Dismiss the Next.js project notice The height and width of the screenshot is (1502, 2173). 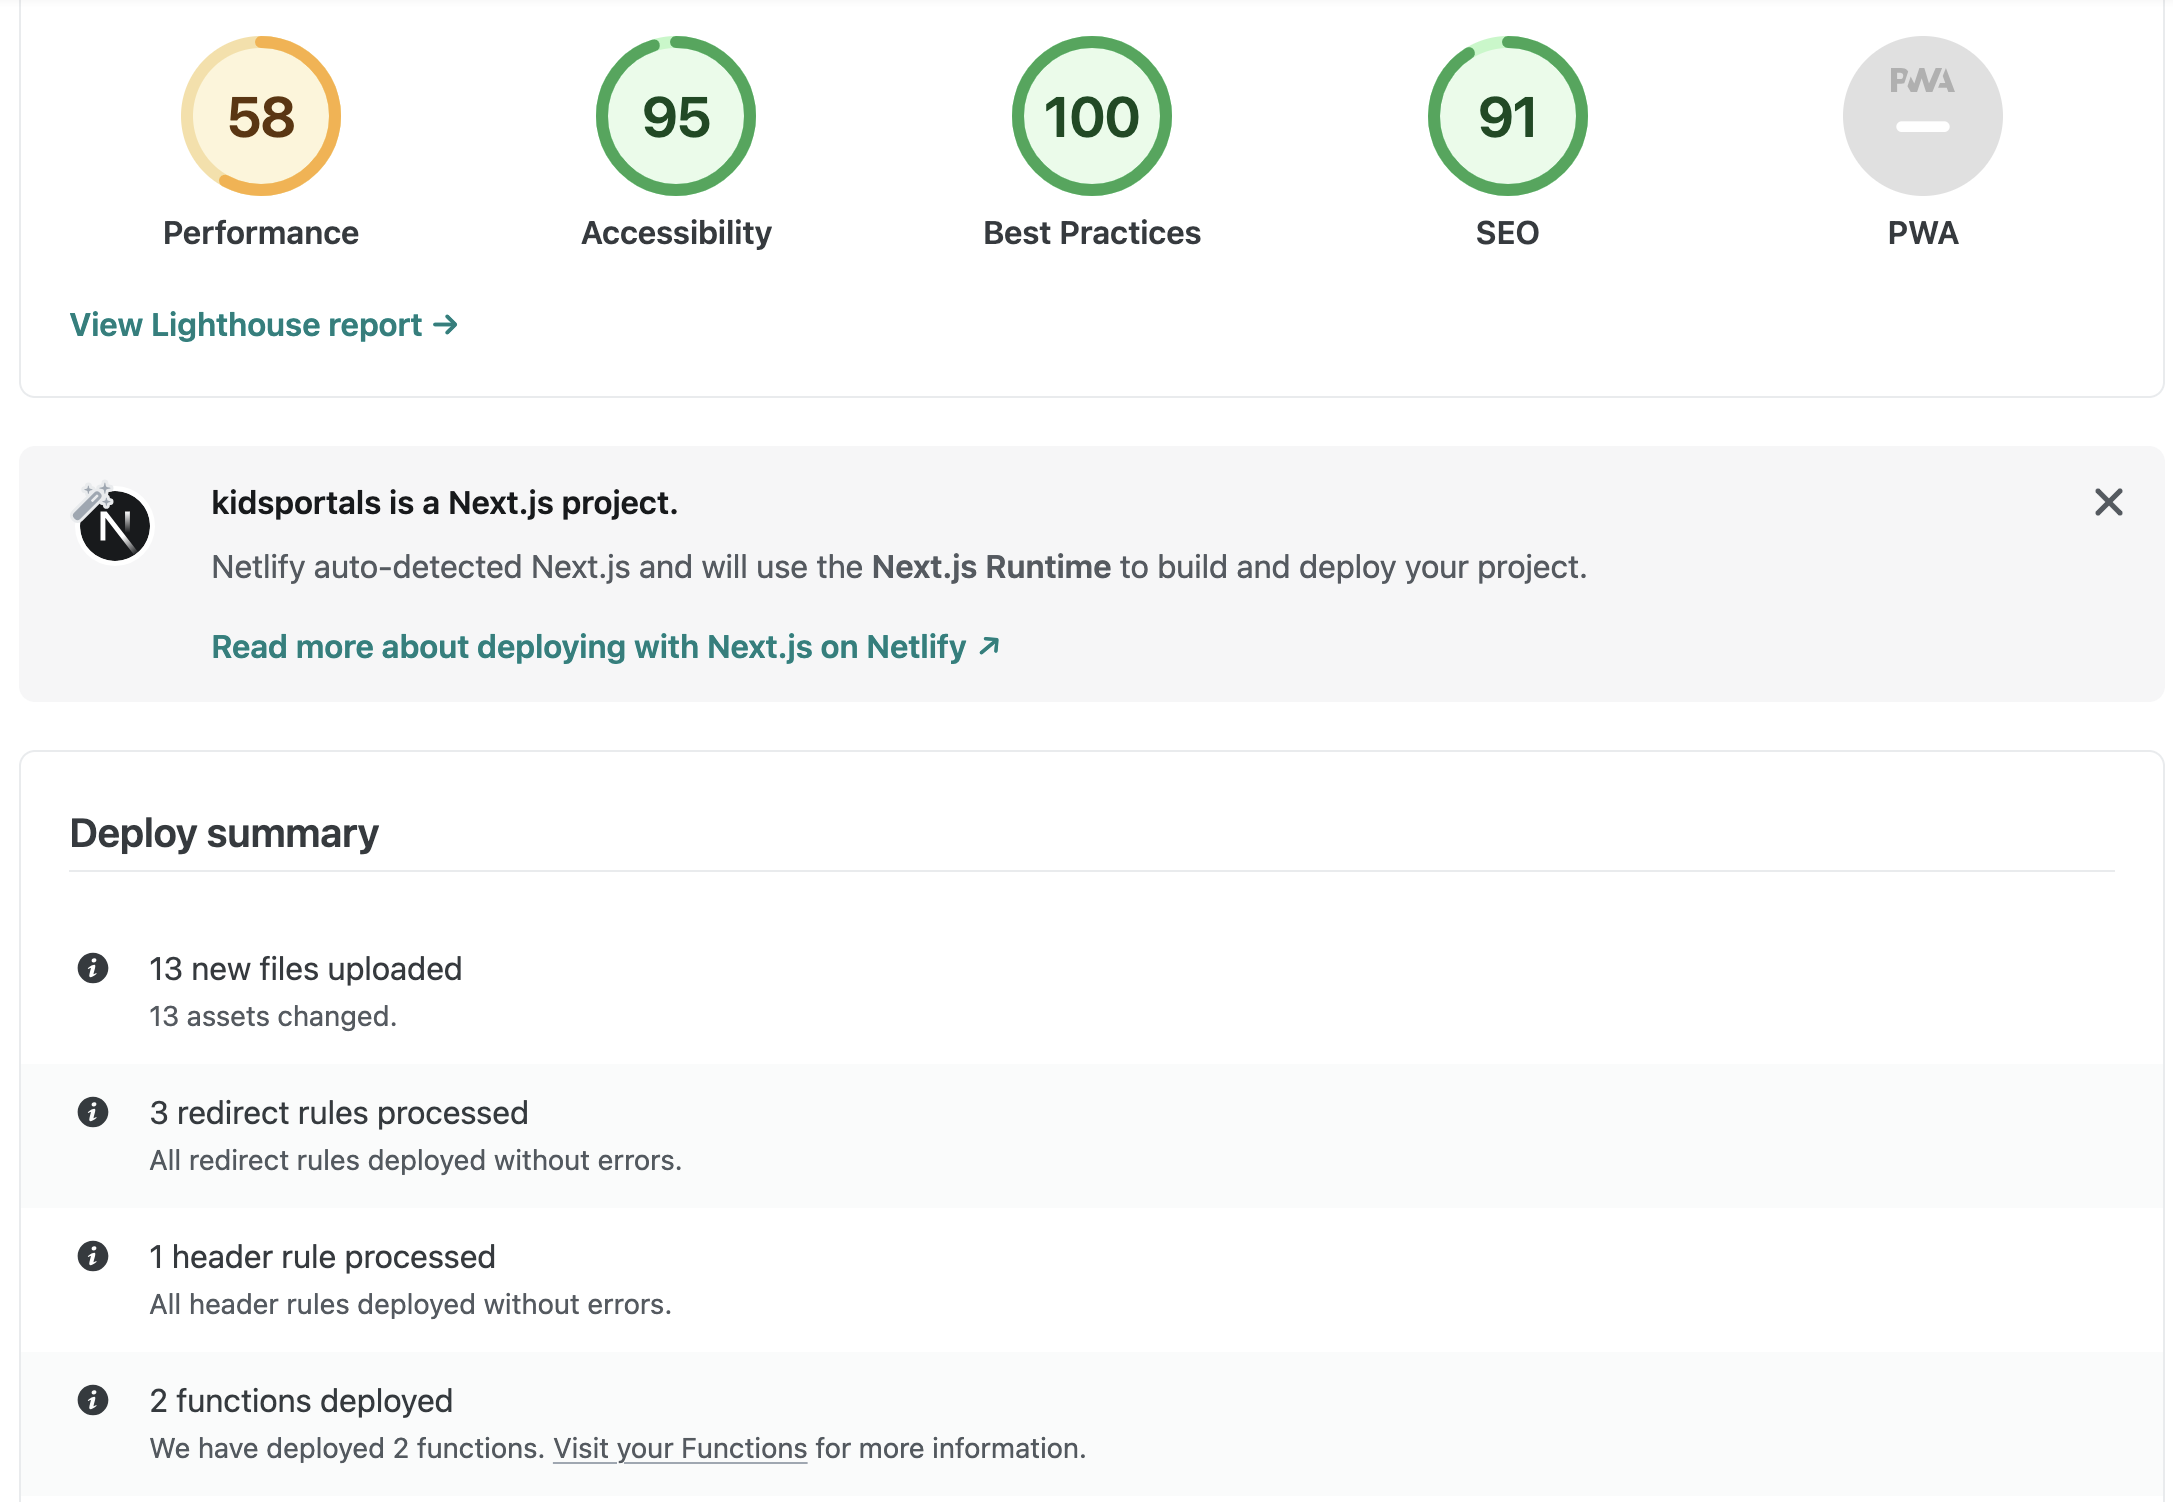tap(2108, 502)
